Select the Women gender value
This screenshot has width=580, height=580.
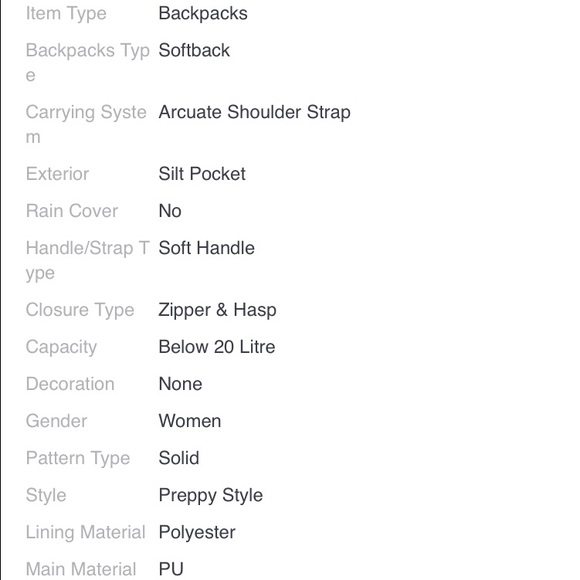click(x=190, y=421)
